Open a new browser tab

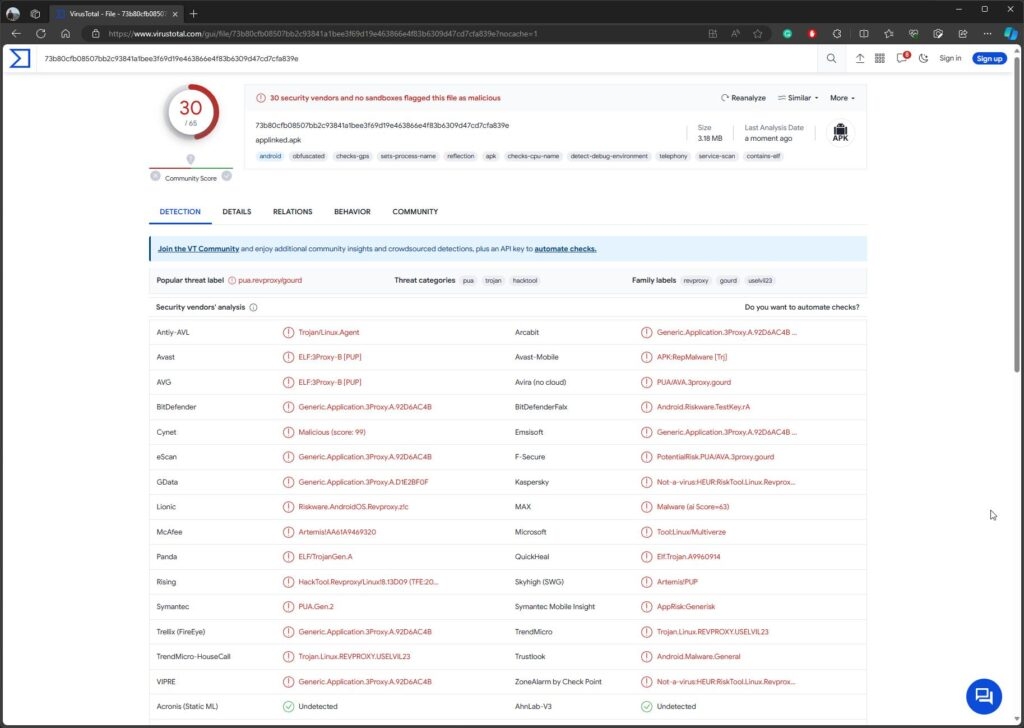tap(194, 14)
